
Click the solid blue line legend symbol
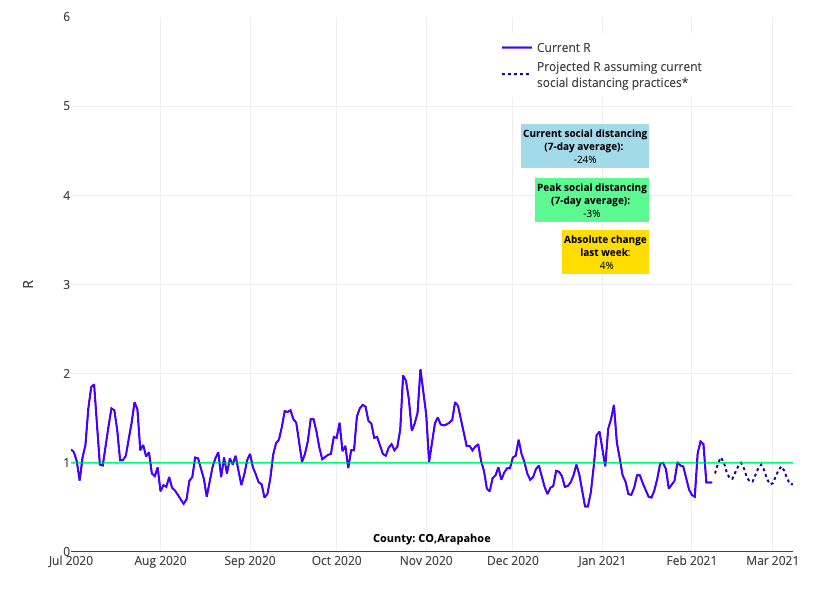[515, 47]
